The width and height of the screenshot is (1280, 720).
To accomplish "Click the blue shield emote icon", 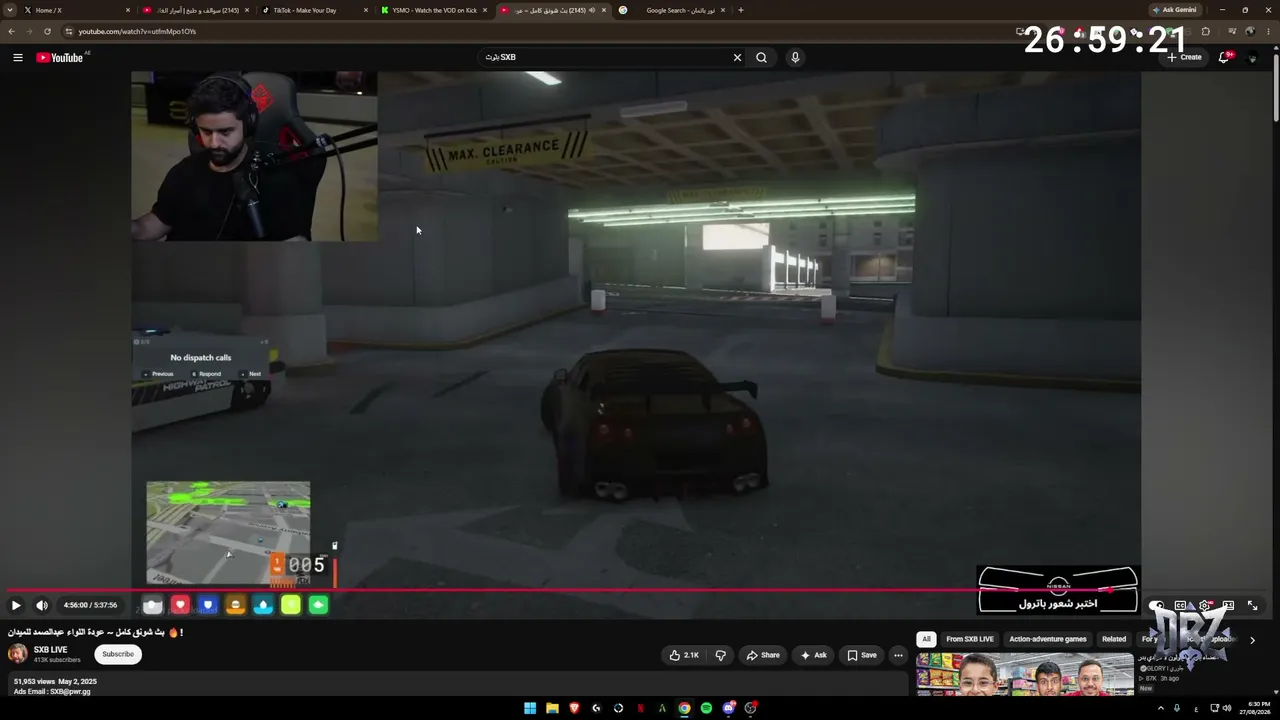I will [208, 605].
